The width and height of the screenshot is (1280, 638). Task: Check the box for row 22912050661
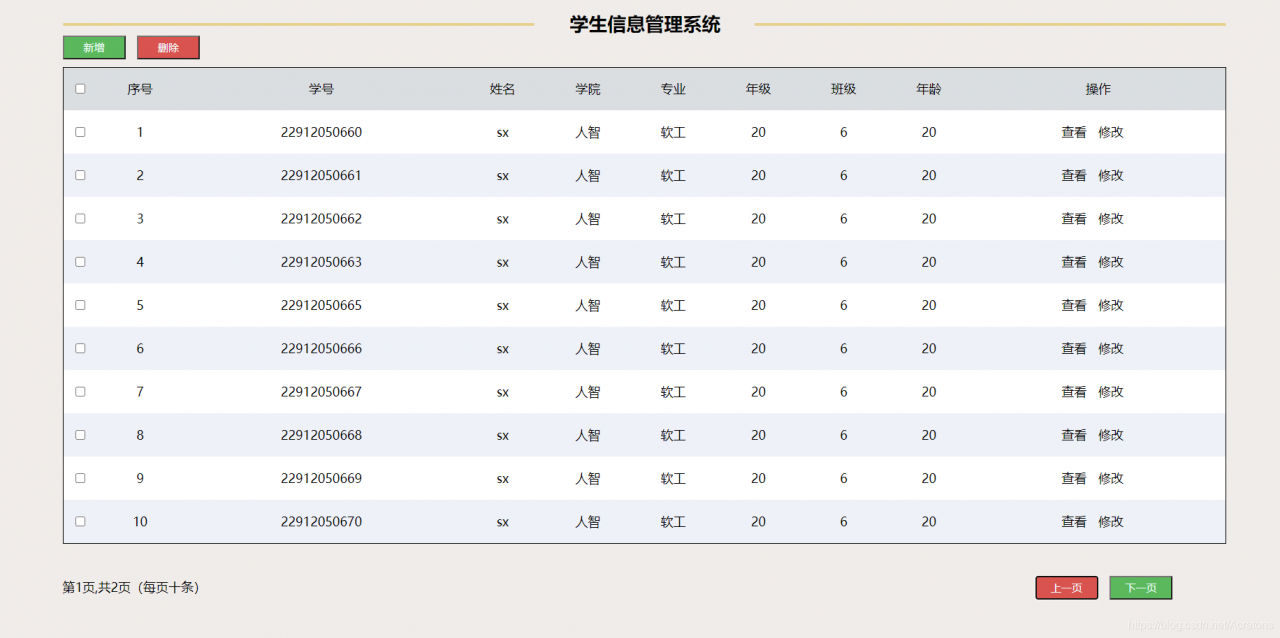click(80, 175)
